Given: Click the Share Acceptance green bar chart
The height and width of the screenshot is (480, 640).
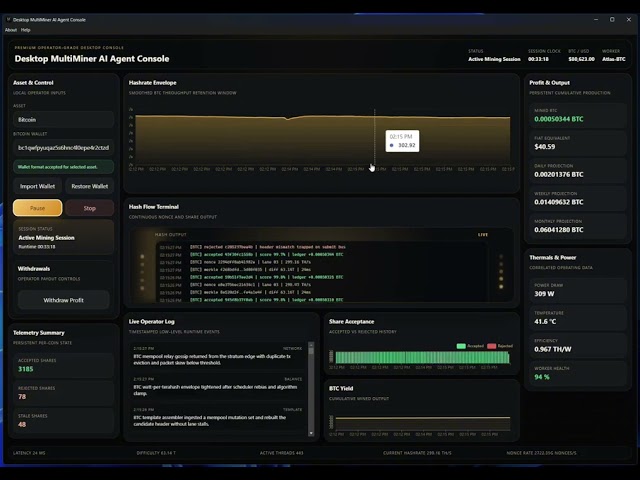Looking at the screenshot, I should (x=422, y=357).
